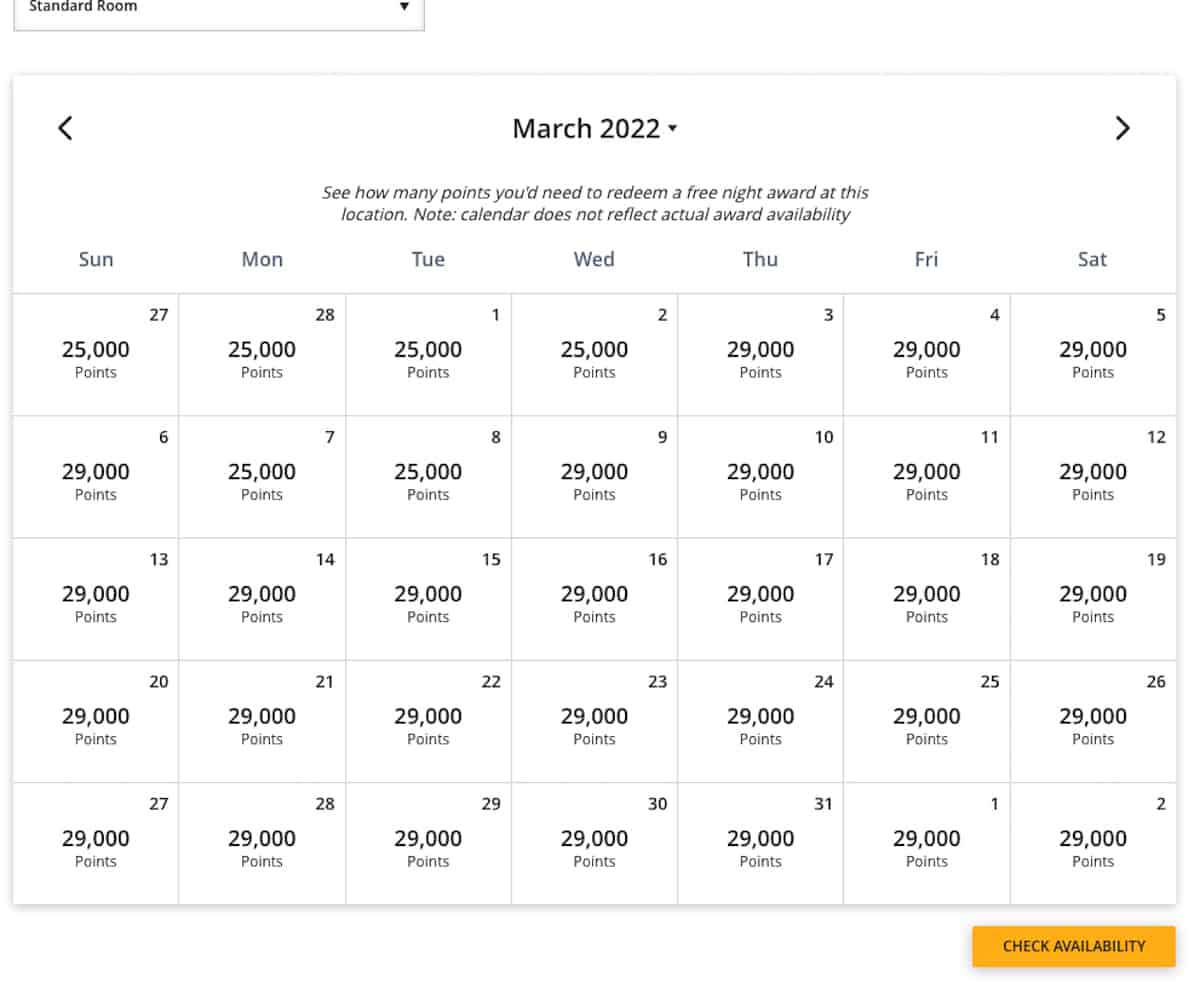Image resolution: width=1200 pixels, height=989 pixels.
Task: Pick March 31 date cell
Action: pyautogui.click(x=760, y=844)
